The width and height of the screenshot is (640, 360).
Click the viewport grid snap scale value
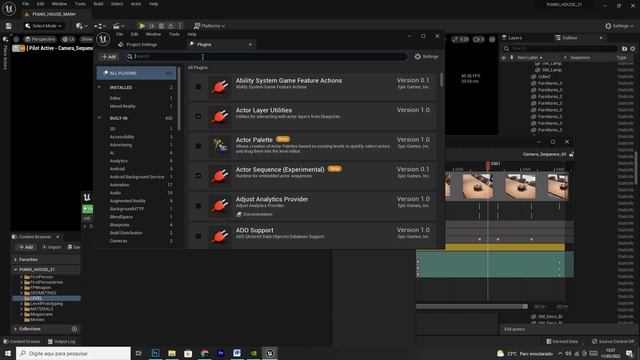[x=460, y=39]
